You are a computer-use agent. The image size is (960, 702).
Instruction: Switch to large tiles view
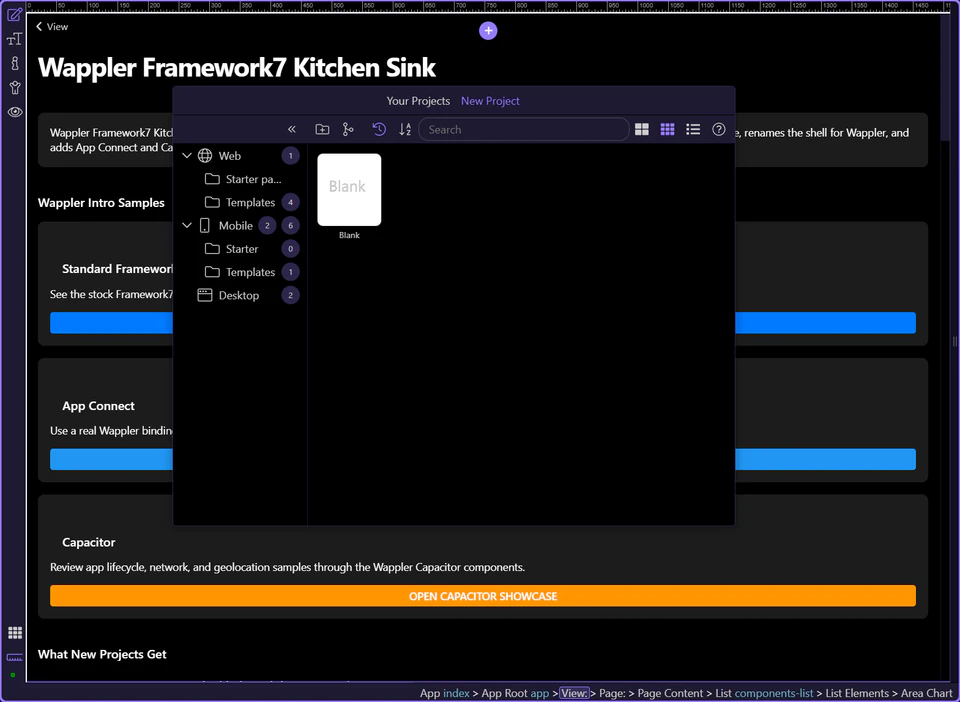pos(642,129)
